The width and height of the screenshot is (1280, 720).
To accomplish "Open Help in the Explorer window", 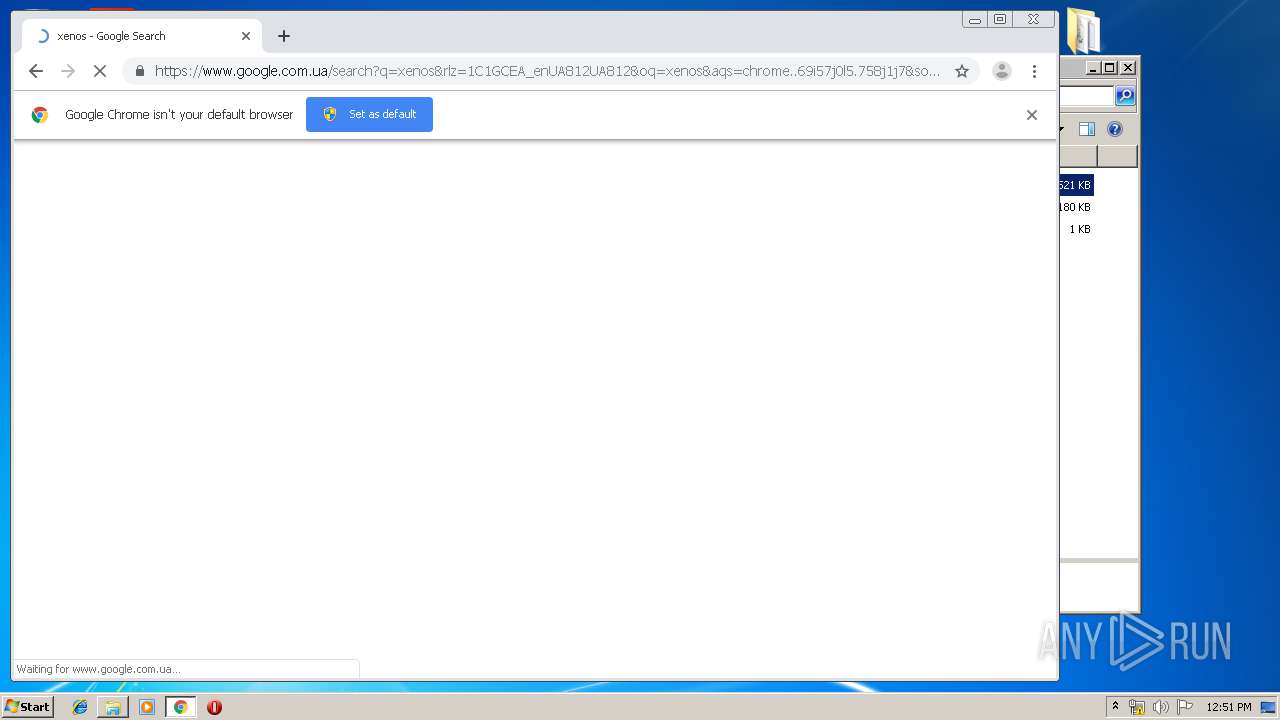I will [x=1115, y=129].
